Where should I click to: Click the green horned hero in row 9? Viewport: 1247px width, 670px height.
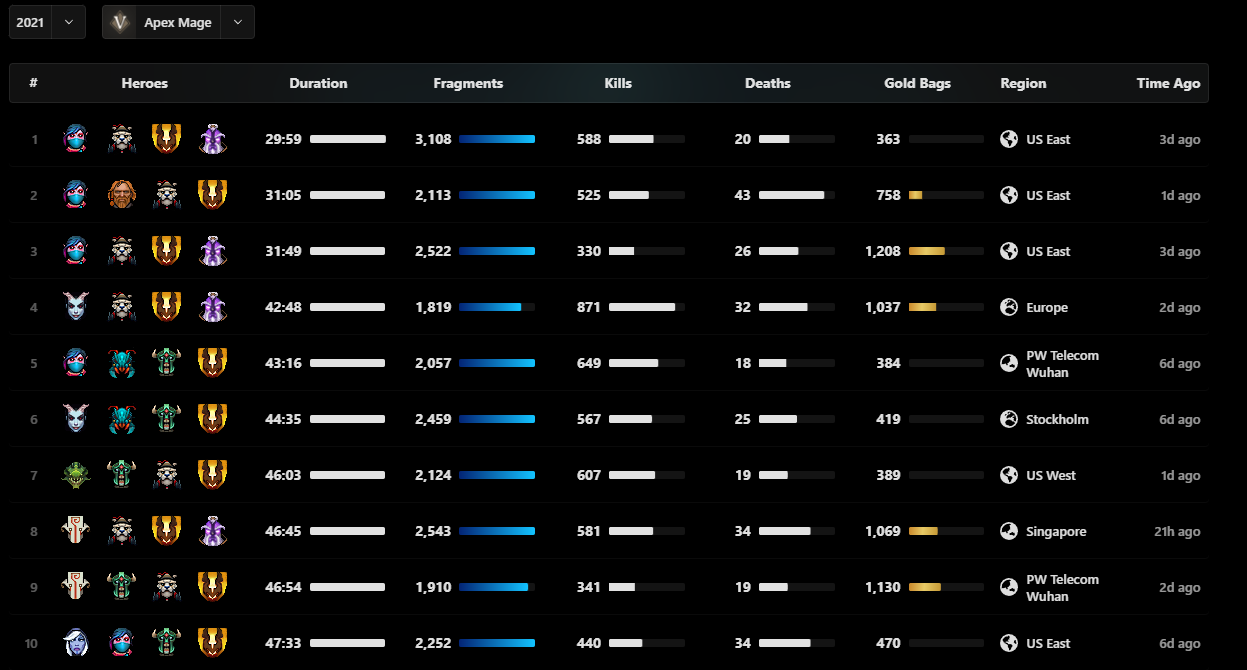pyautogui.click(x=121, y=587)
